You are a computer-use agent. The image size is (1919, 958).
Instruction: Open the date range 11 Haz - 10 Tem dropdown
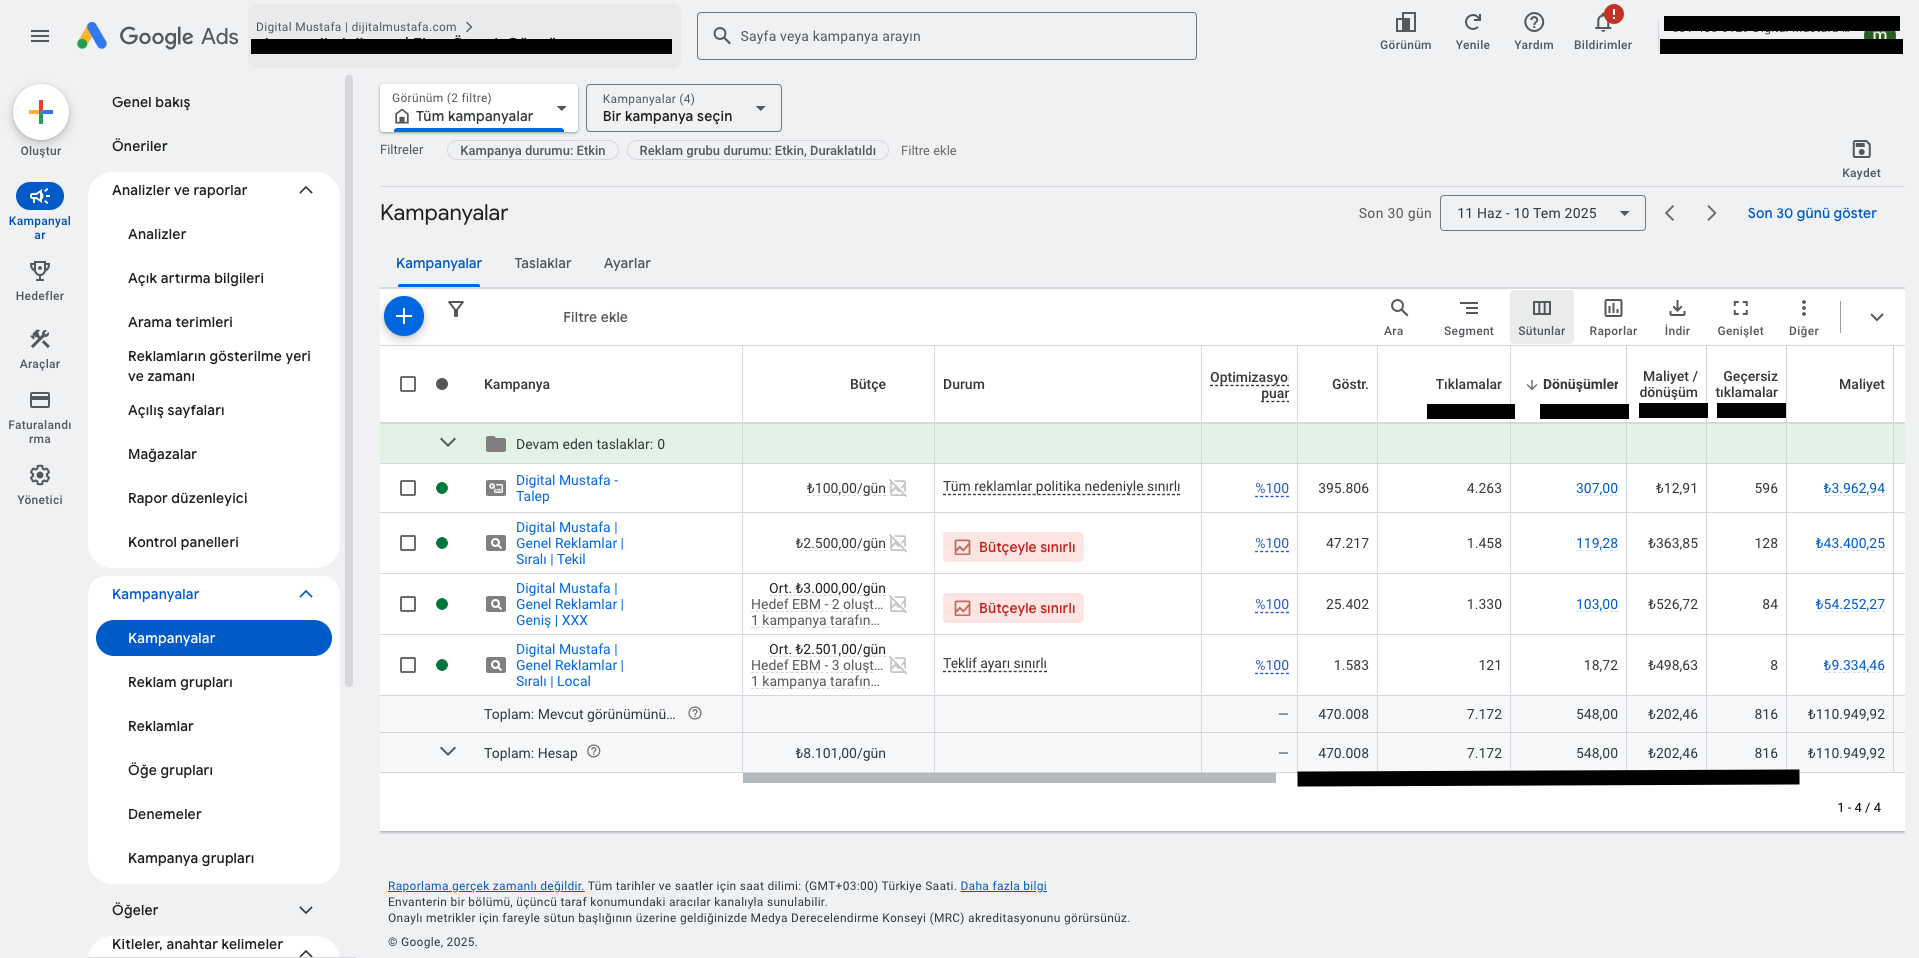coord(1542,213)
